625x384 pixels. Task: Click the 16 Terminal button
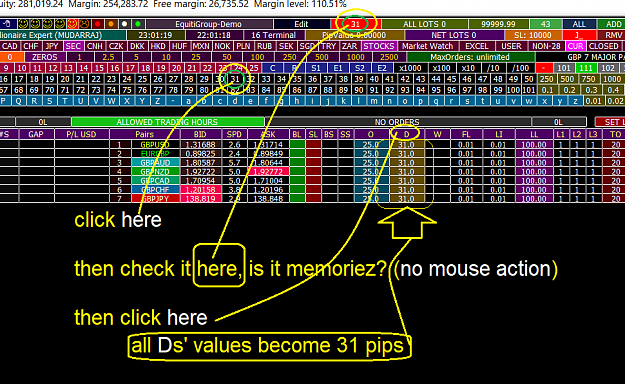point(273,35)
